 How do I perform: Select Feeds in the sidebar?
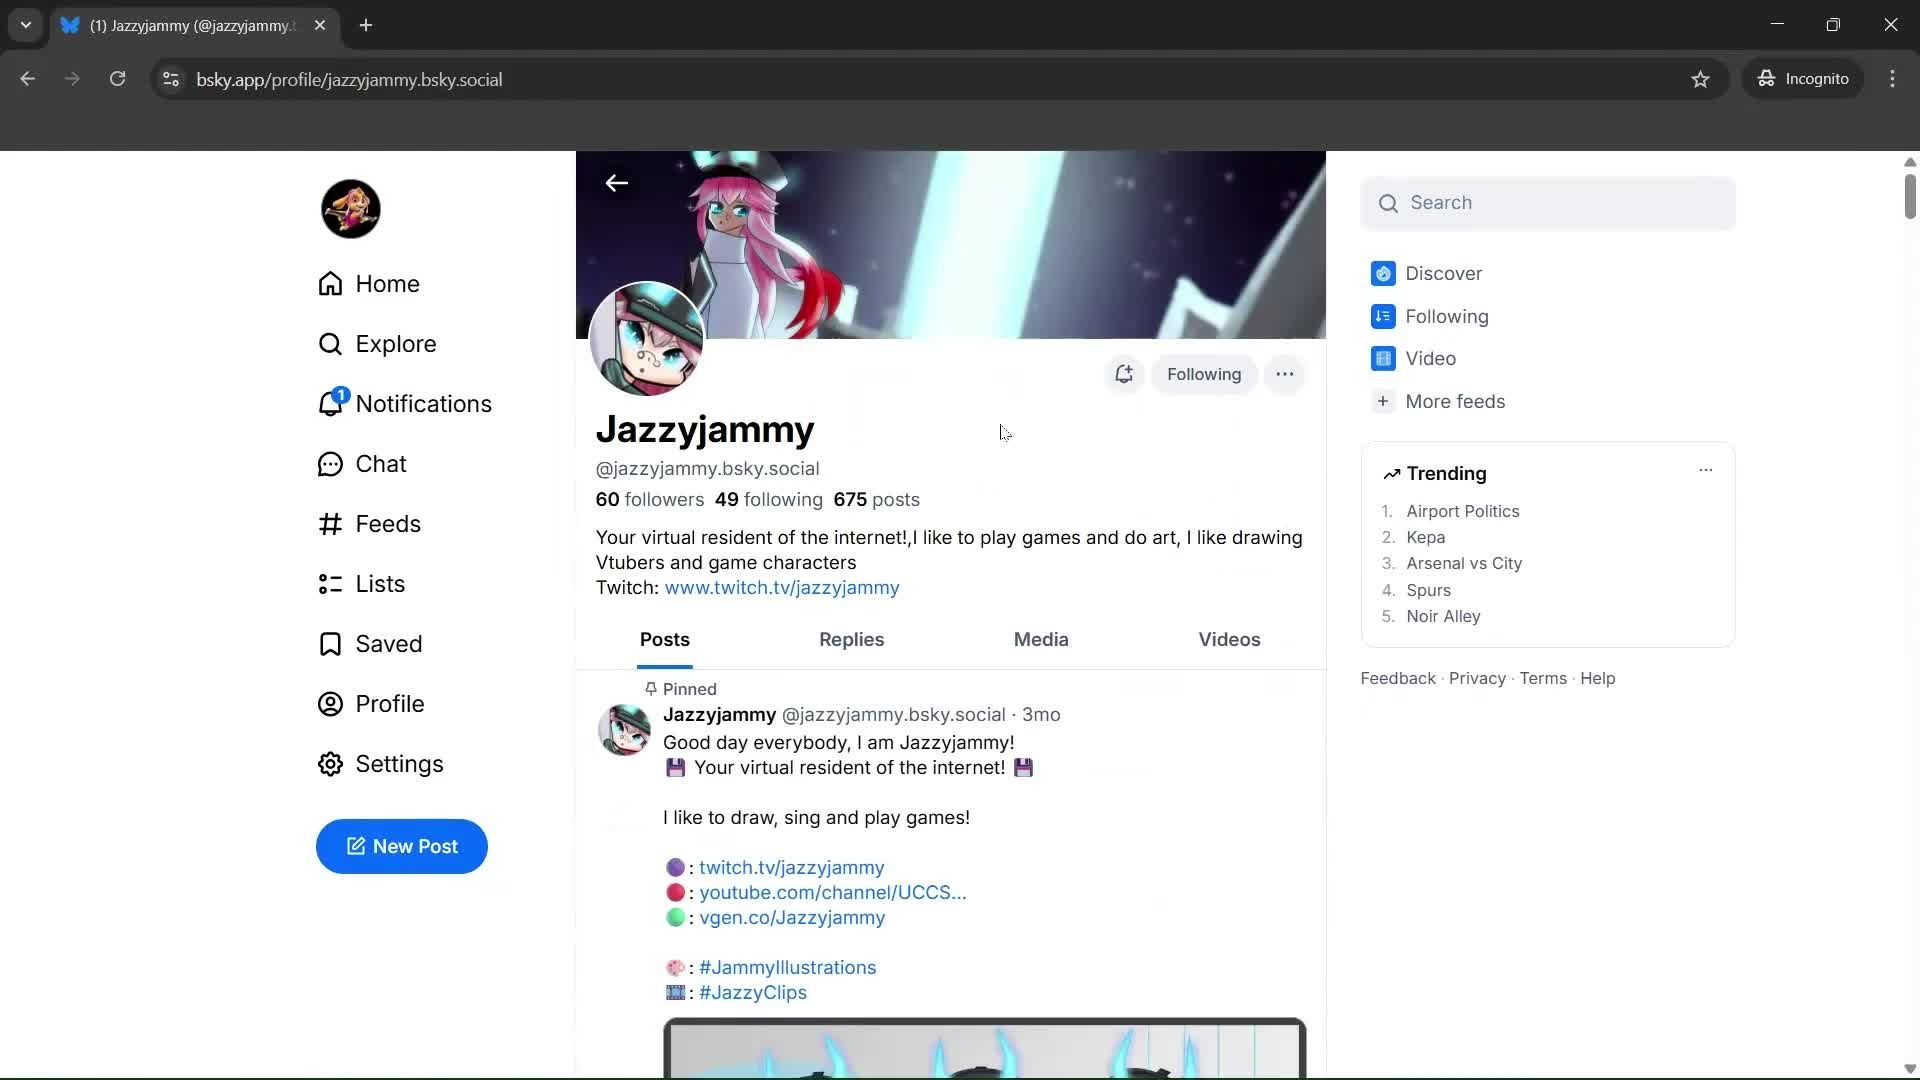(389, 523)
